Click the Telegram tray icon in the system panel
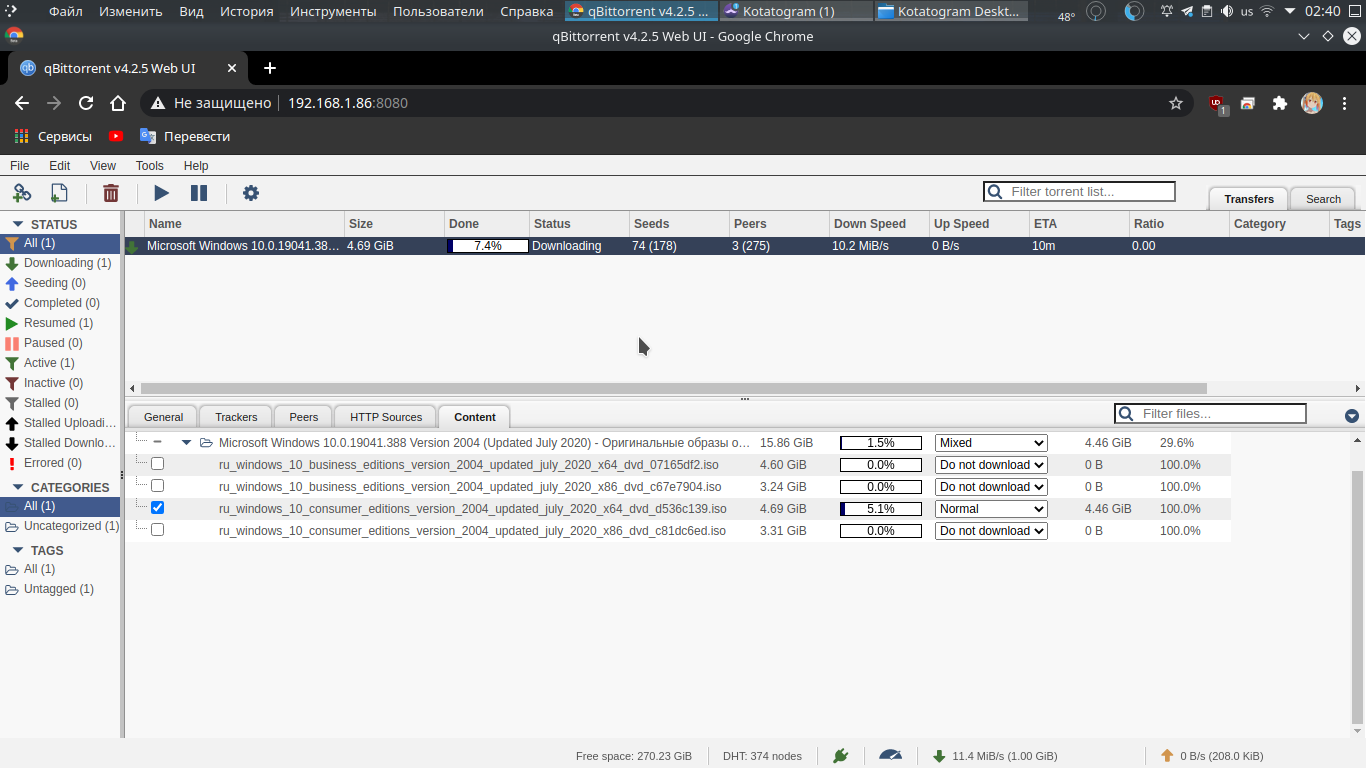 click(1187, 12)
